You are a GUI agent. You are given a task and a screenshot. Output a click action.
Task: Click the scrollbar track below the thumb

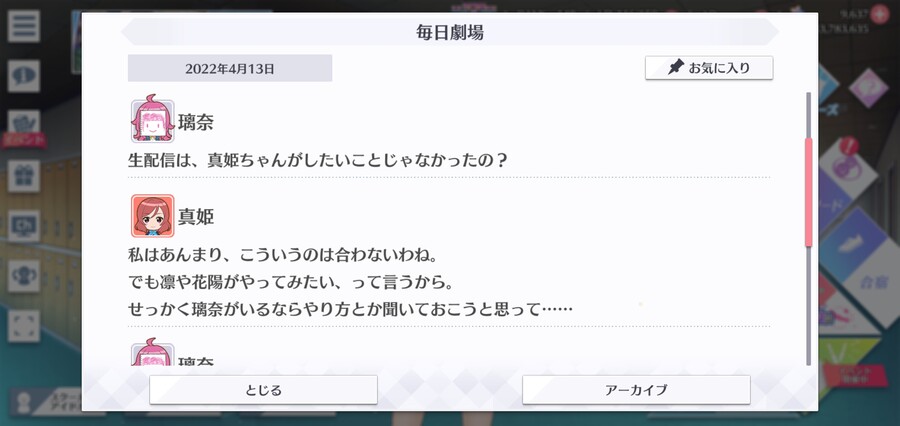[809, 306]
